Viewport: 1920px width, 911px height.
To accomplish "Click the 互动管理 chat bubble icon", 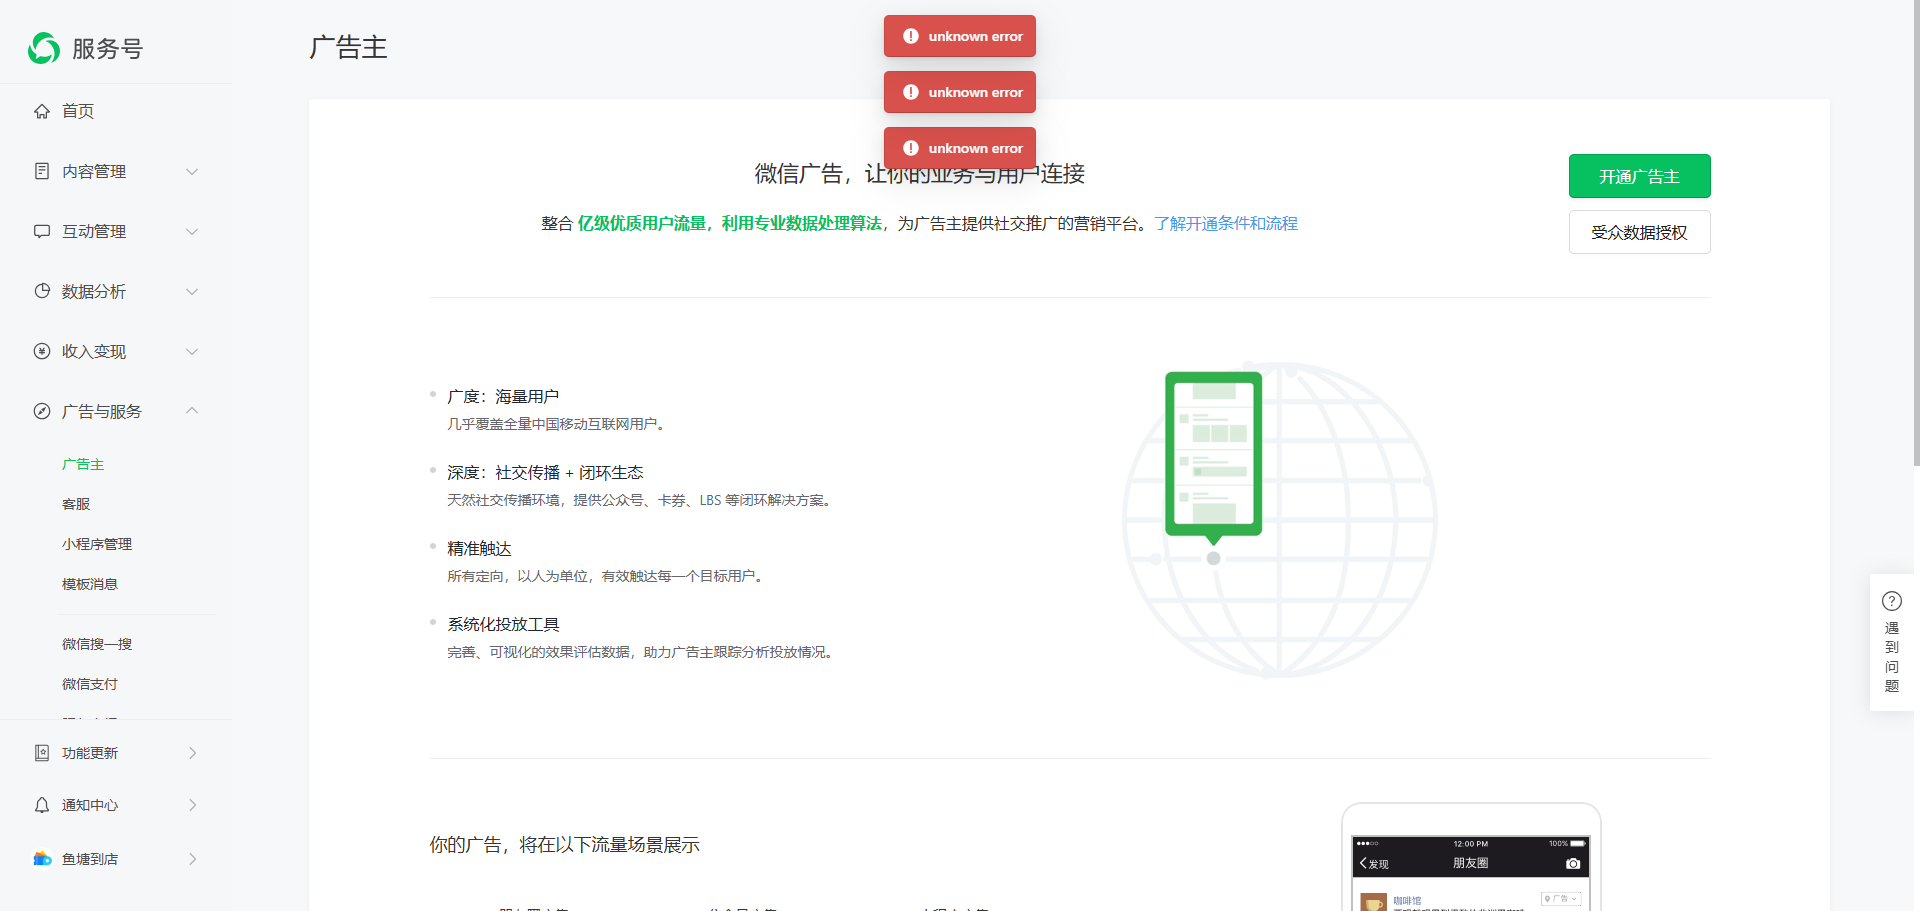I will click(x=42, y=231).
